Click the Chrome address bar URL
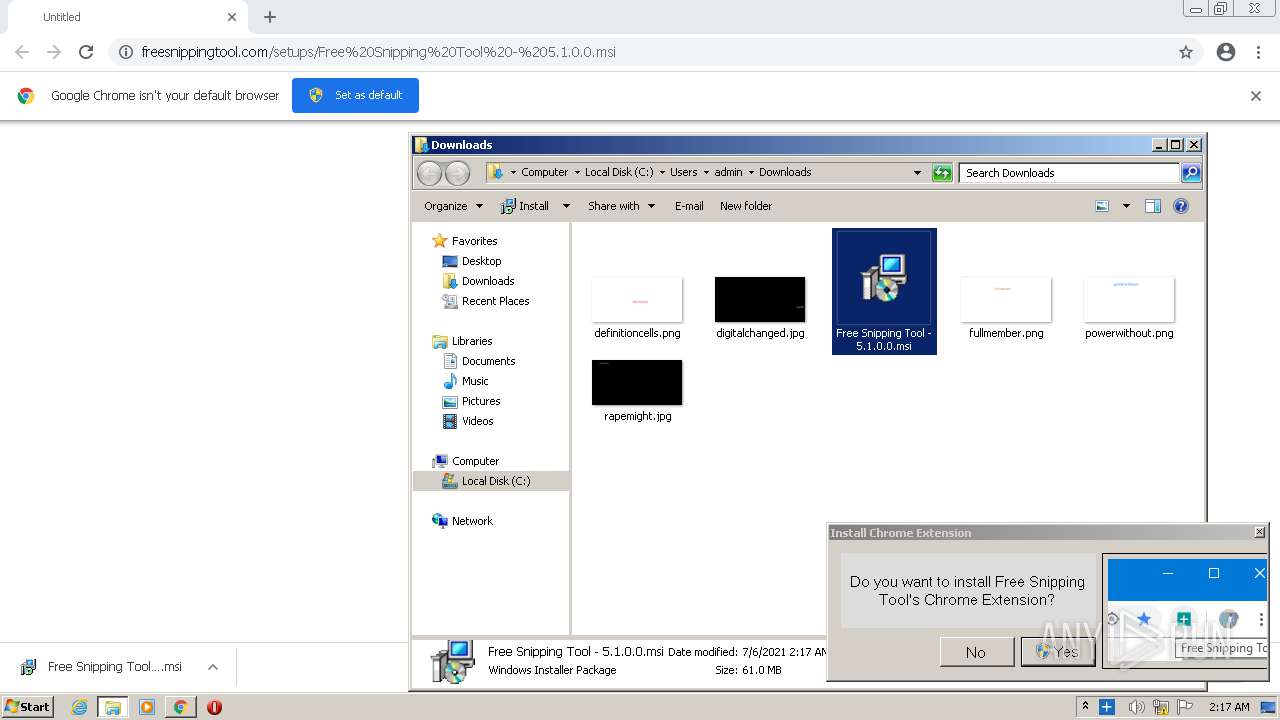 pos(378,52)
